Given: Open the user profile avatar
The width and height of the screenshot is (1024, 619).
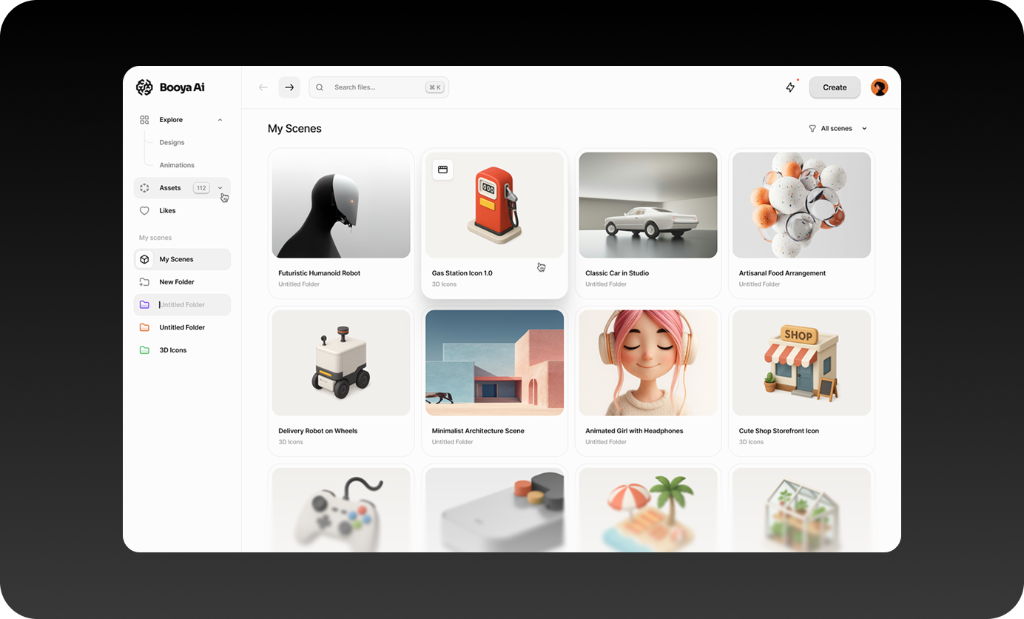Looking at the screenshot, I should tap(879, 87).
